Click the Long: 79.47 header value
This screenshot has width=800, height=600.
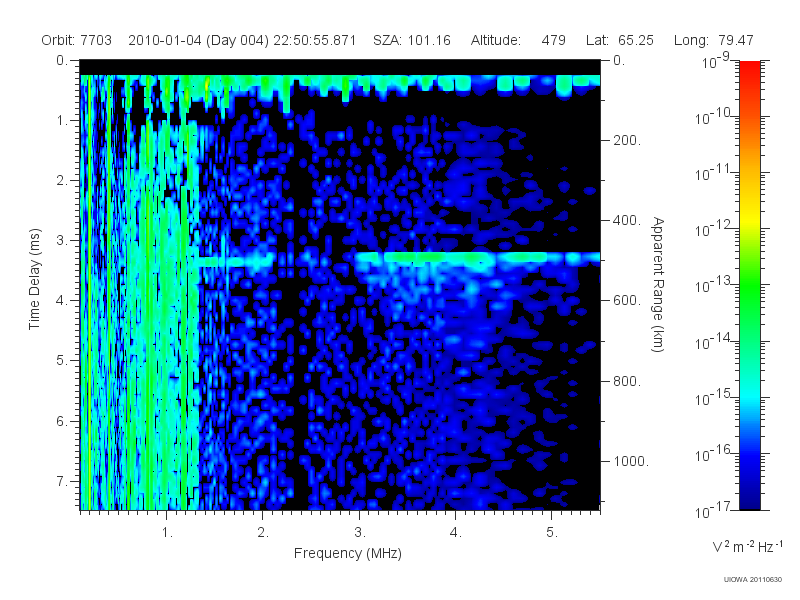click(x=713, y=40)
